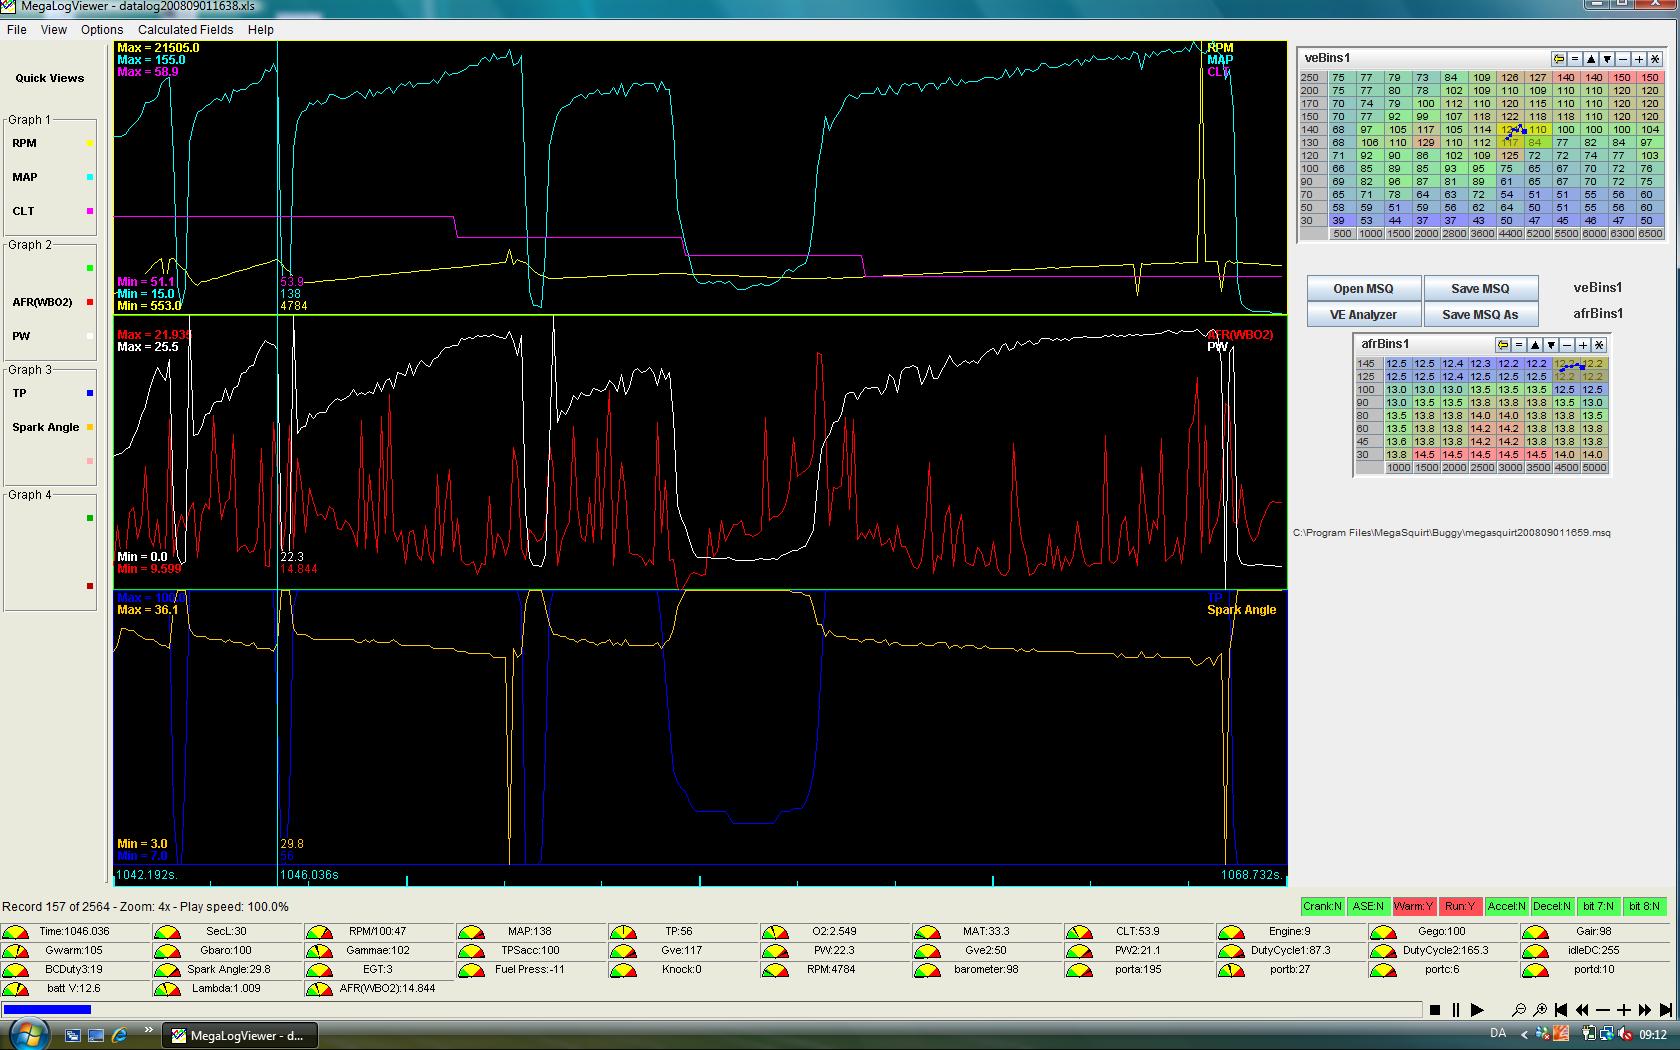Click afrBins1 table increment up-arrow icon
This screenshot has width=1680, height=1050.
(1535, 345)
